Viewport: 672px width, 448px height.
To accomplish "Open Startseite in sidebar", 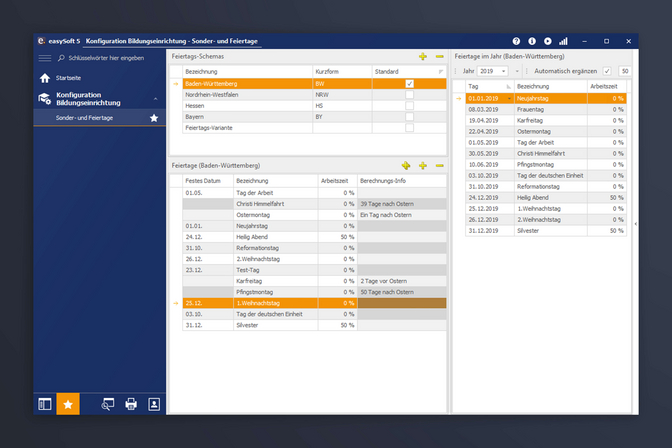I will [x=68, y=78].
